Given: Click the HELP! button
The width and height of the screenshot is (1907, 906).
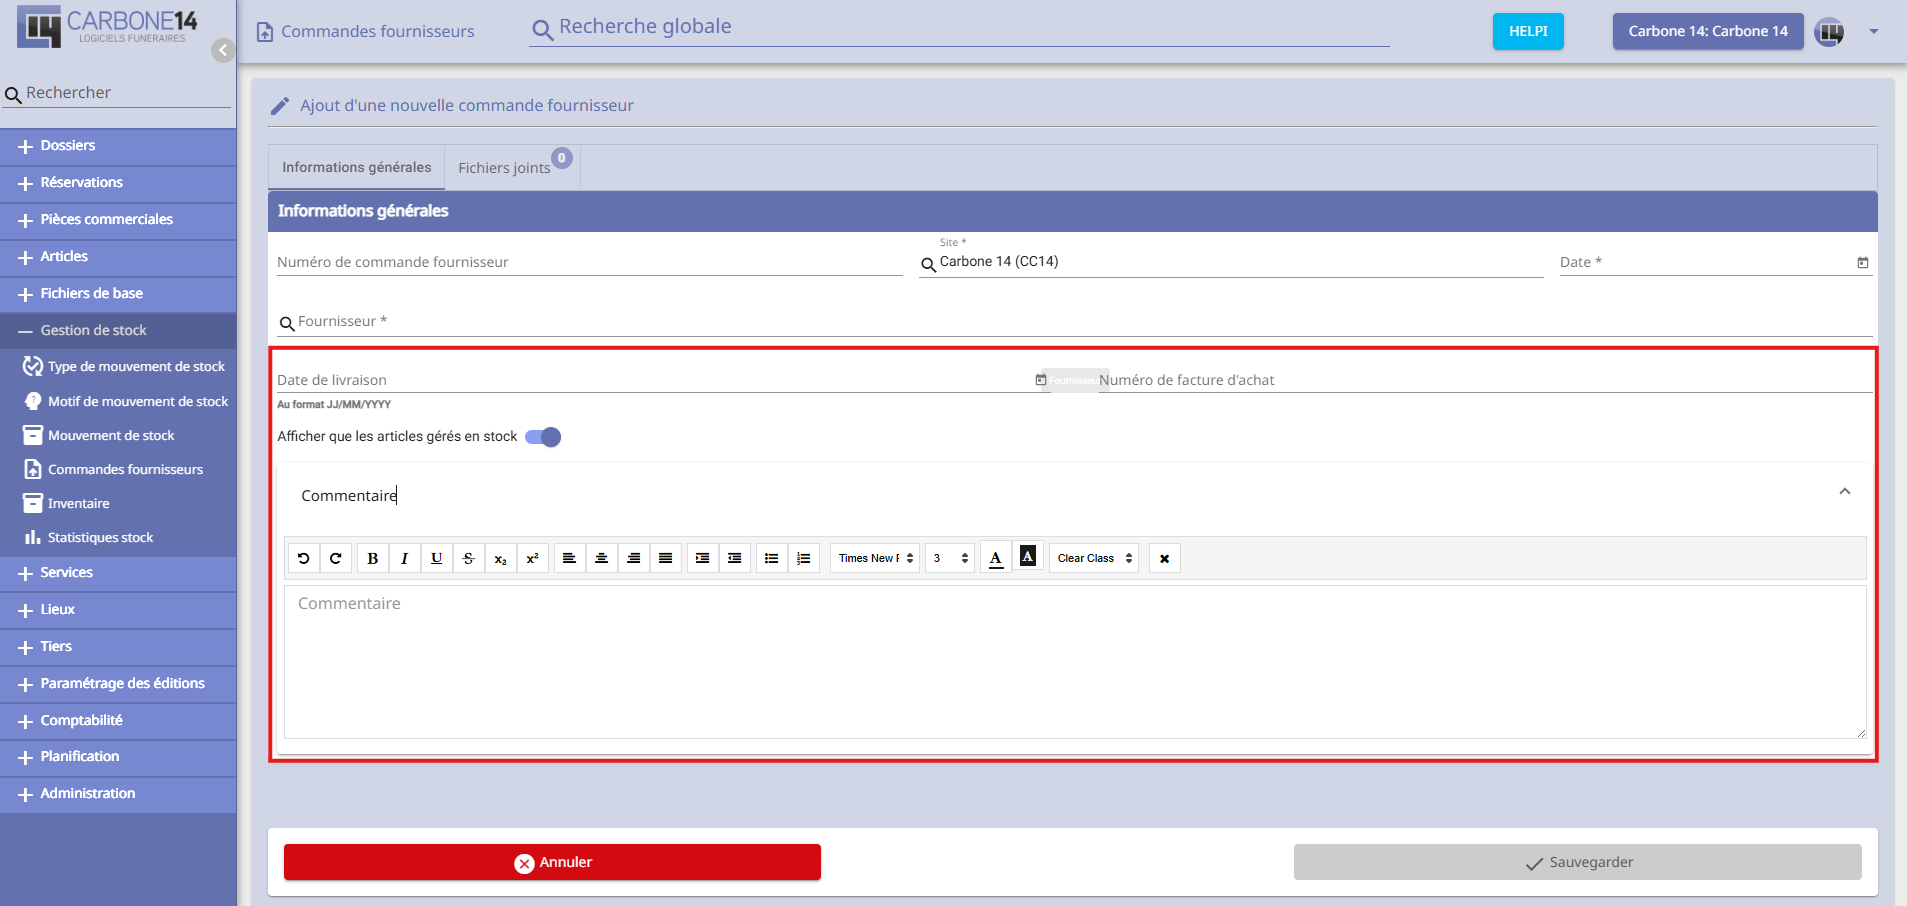Looking at the screenshot, I should click(1527, 31).
